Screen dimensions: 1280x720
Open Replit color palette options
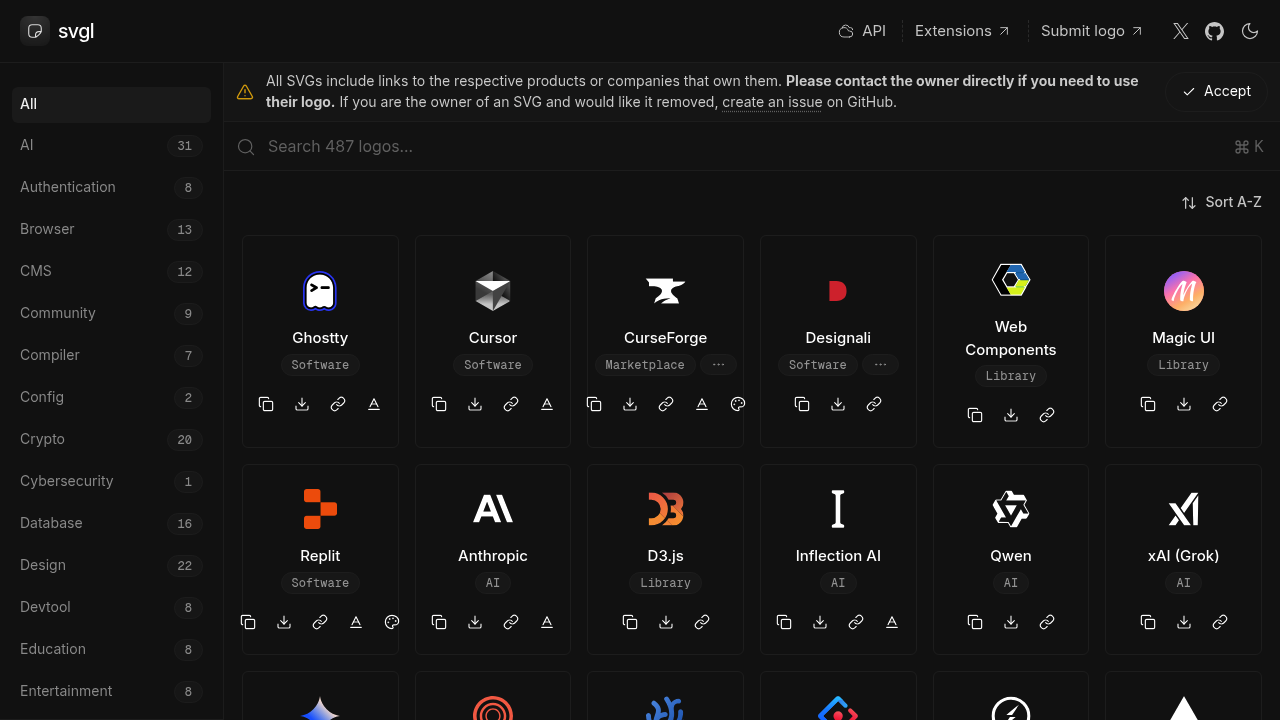click(x=392, y=622)
